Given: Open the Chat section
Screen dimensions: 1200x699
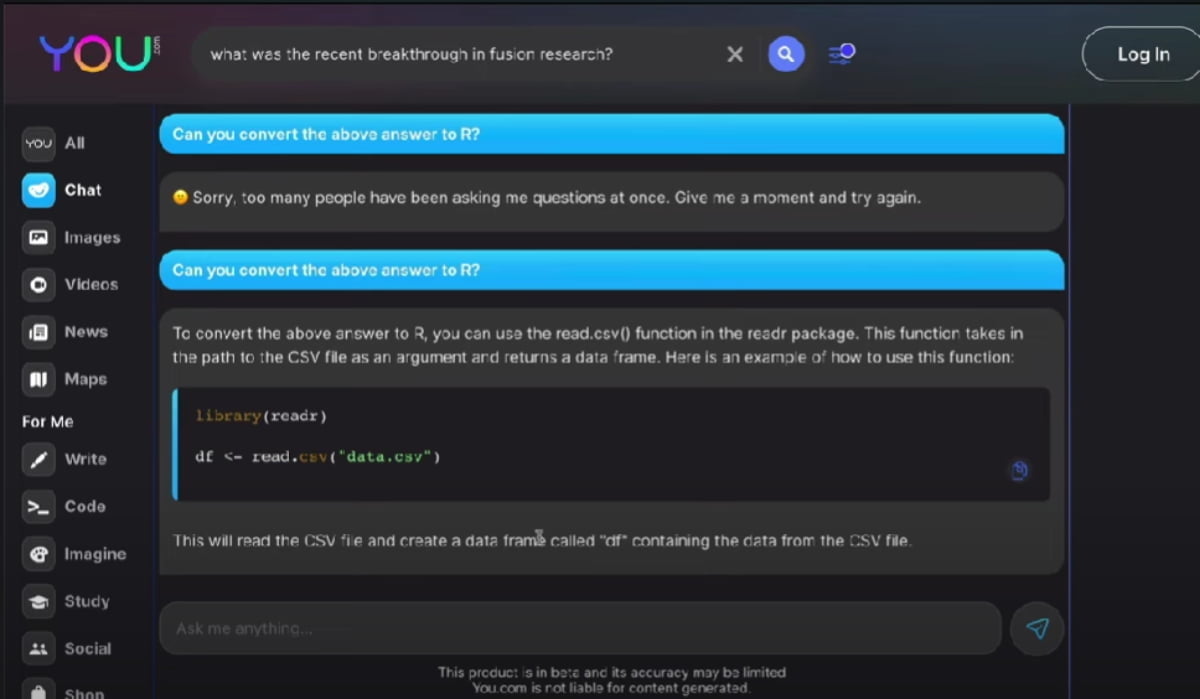Looking at the screenshot, I should pos(39,190).
